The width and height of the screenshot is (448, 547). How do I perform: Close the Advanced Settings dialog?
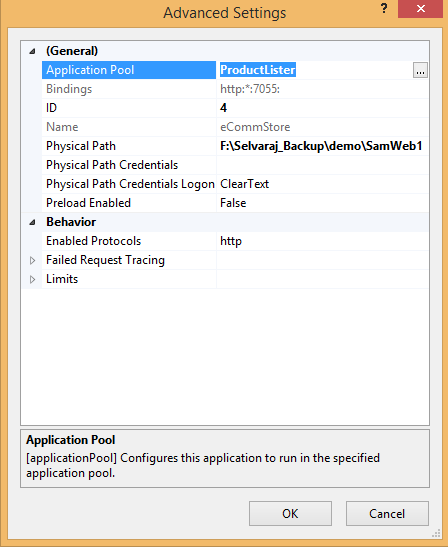coord(420,9)
